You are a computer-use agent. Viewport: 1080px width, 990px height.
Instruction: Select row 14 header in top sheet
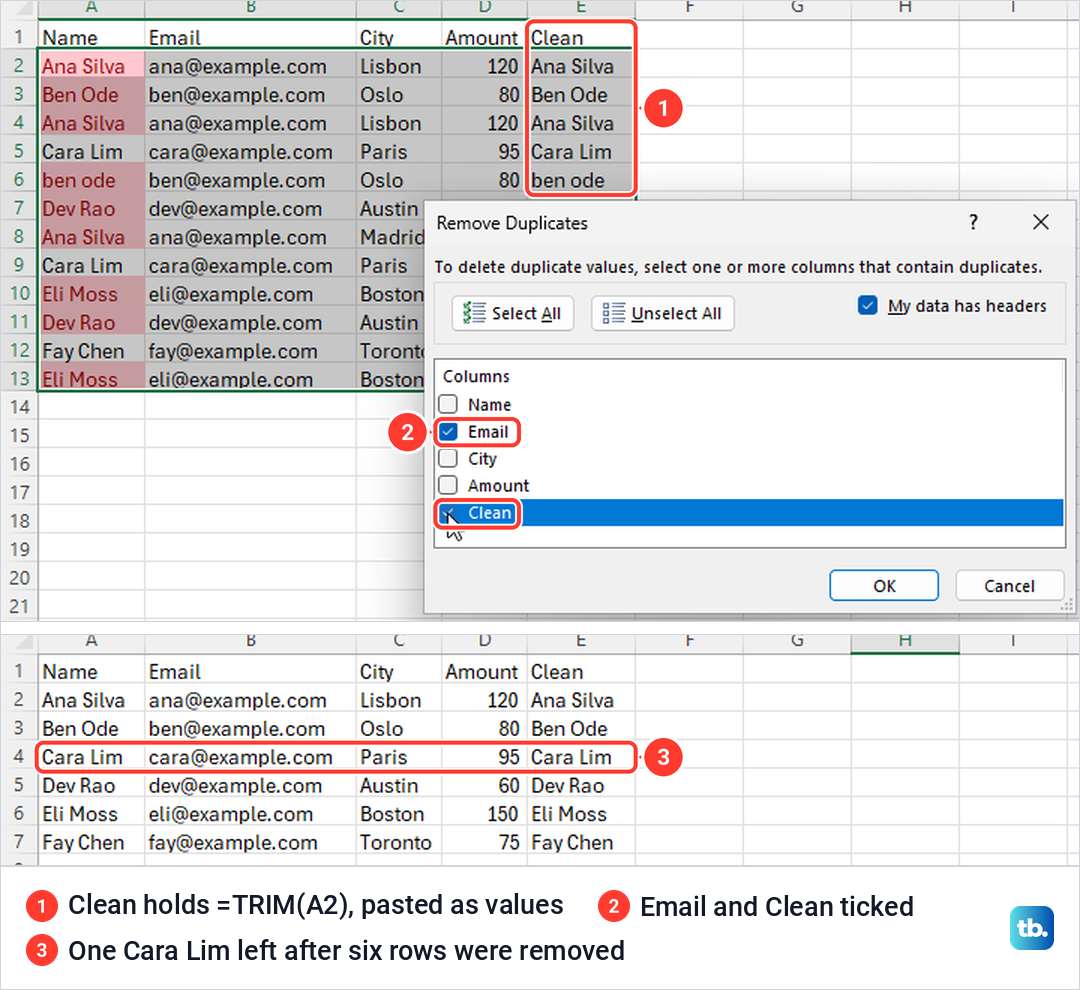tap(19, 407)
